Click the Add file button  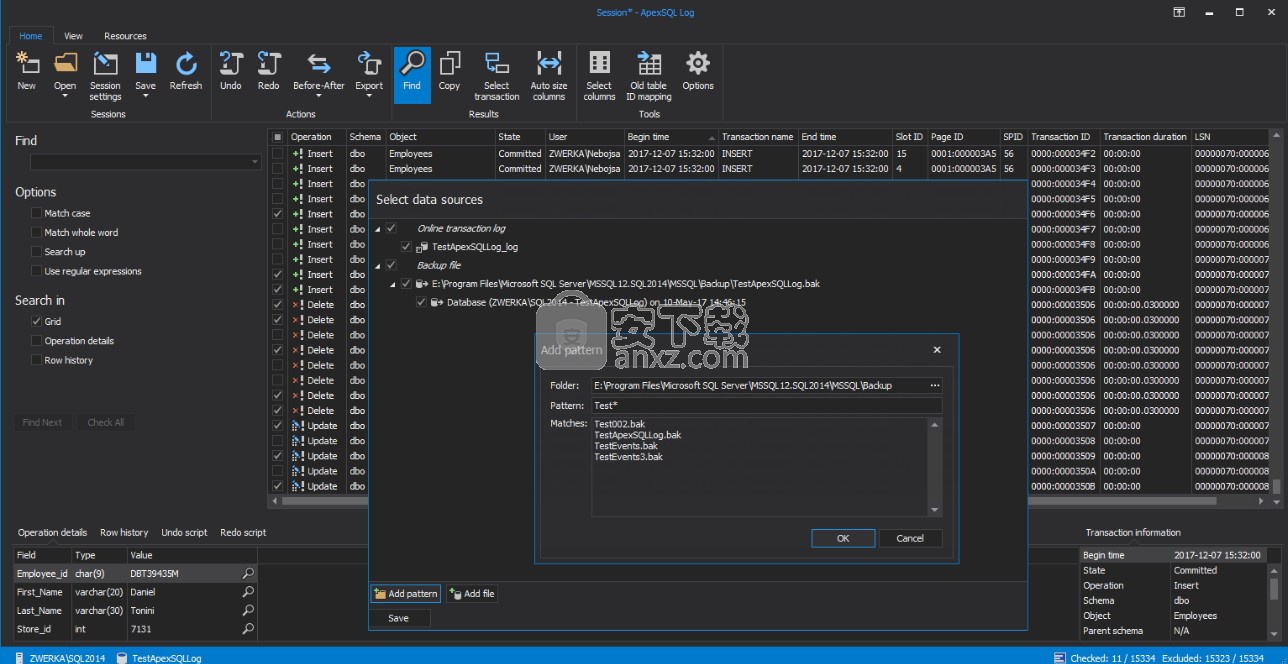(471, 594)
